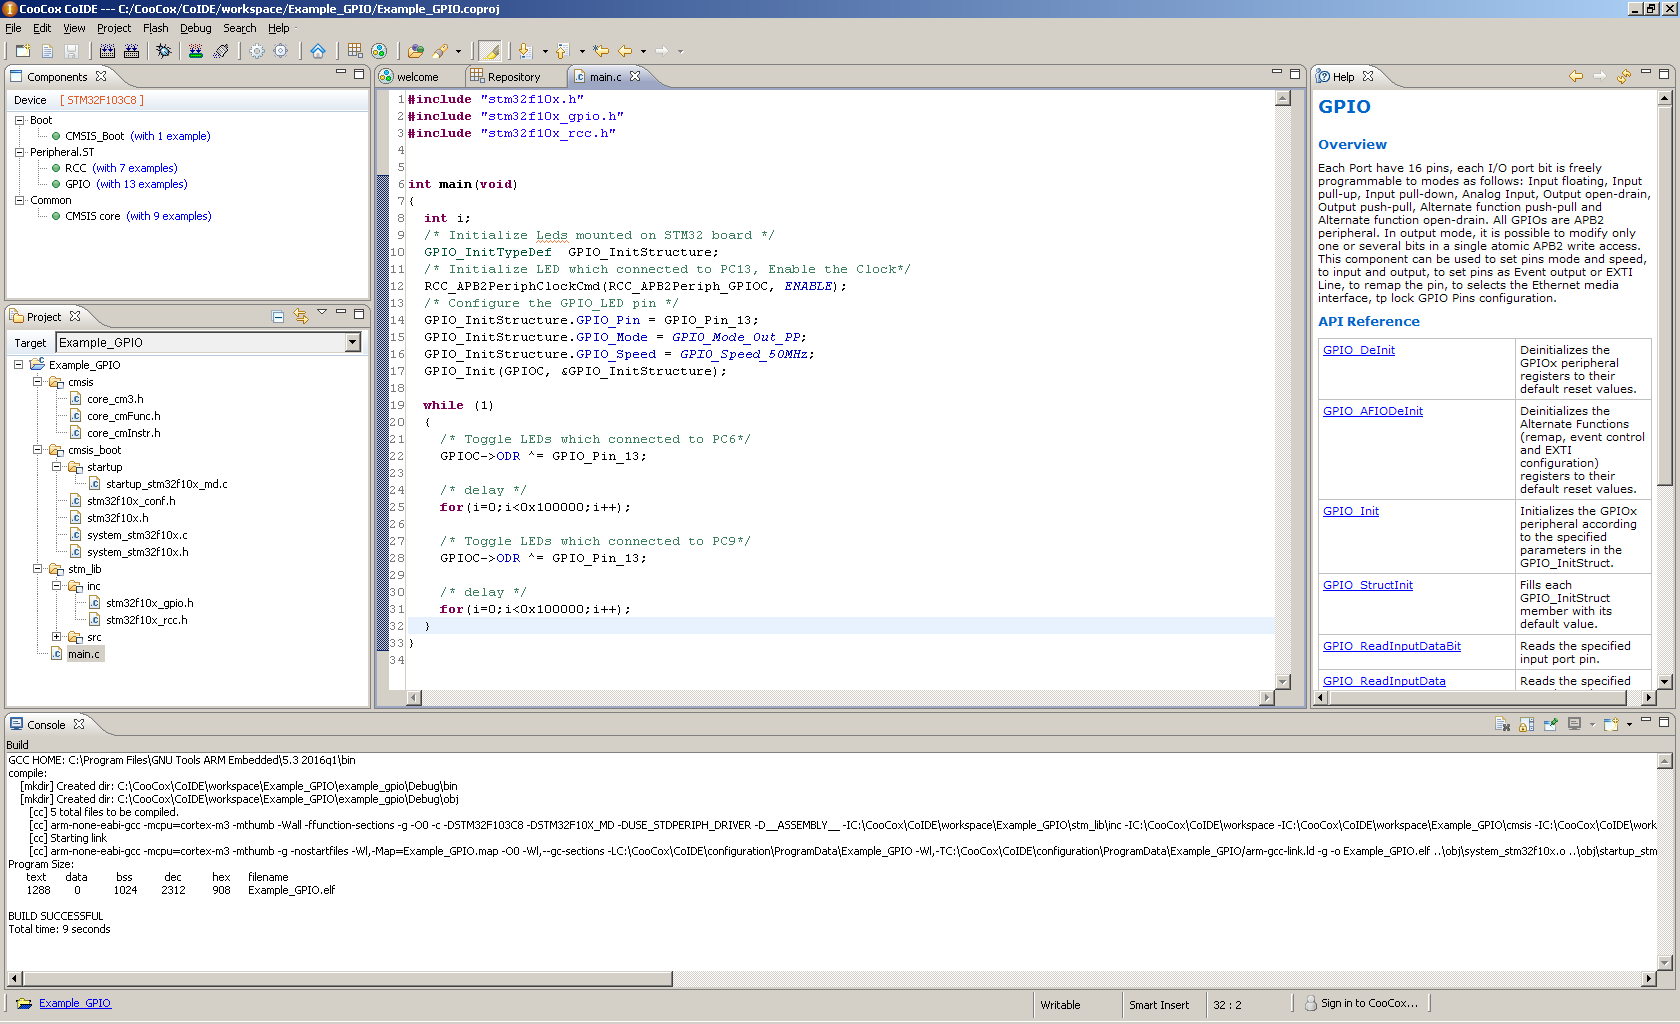Viewport: 1680px width, 1024px height.
Task: Open the Flash menu
Action: click(155, 28)
